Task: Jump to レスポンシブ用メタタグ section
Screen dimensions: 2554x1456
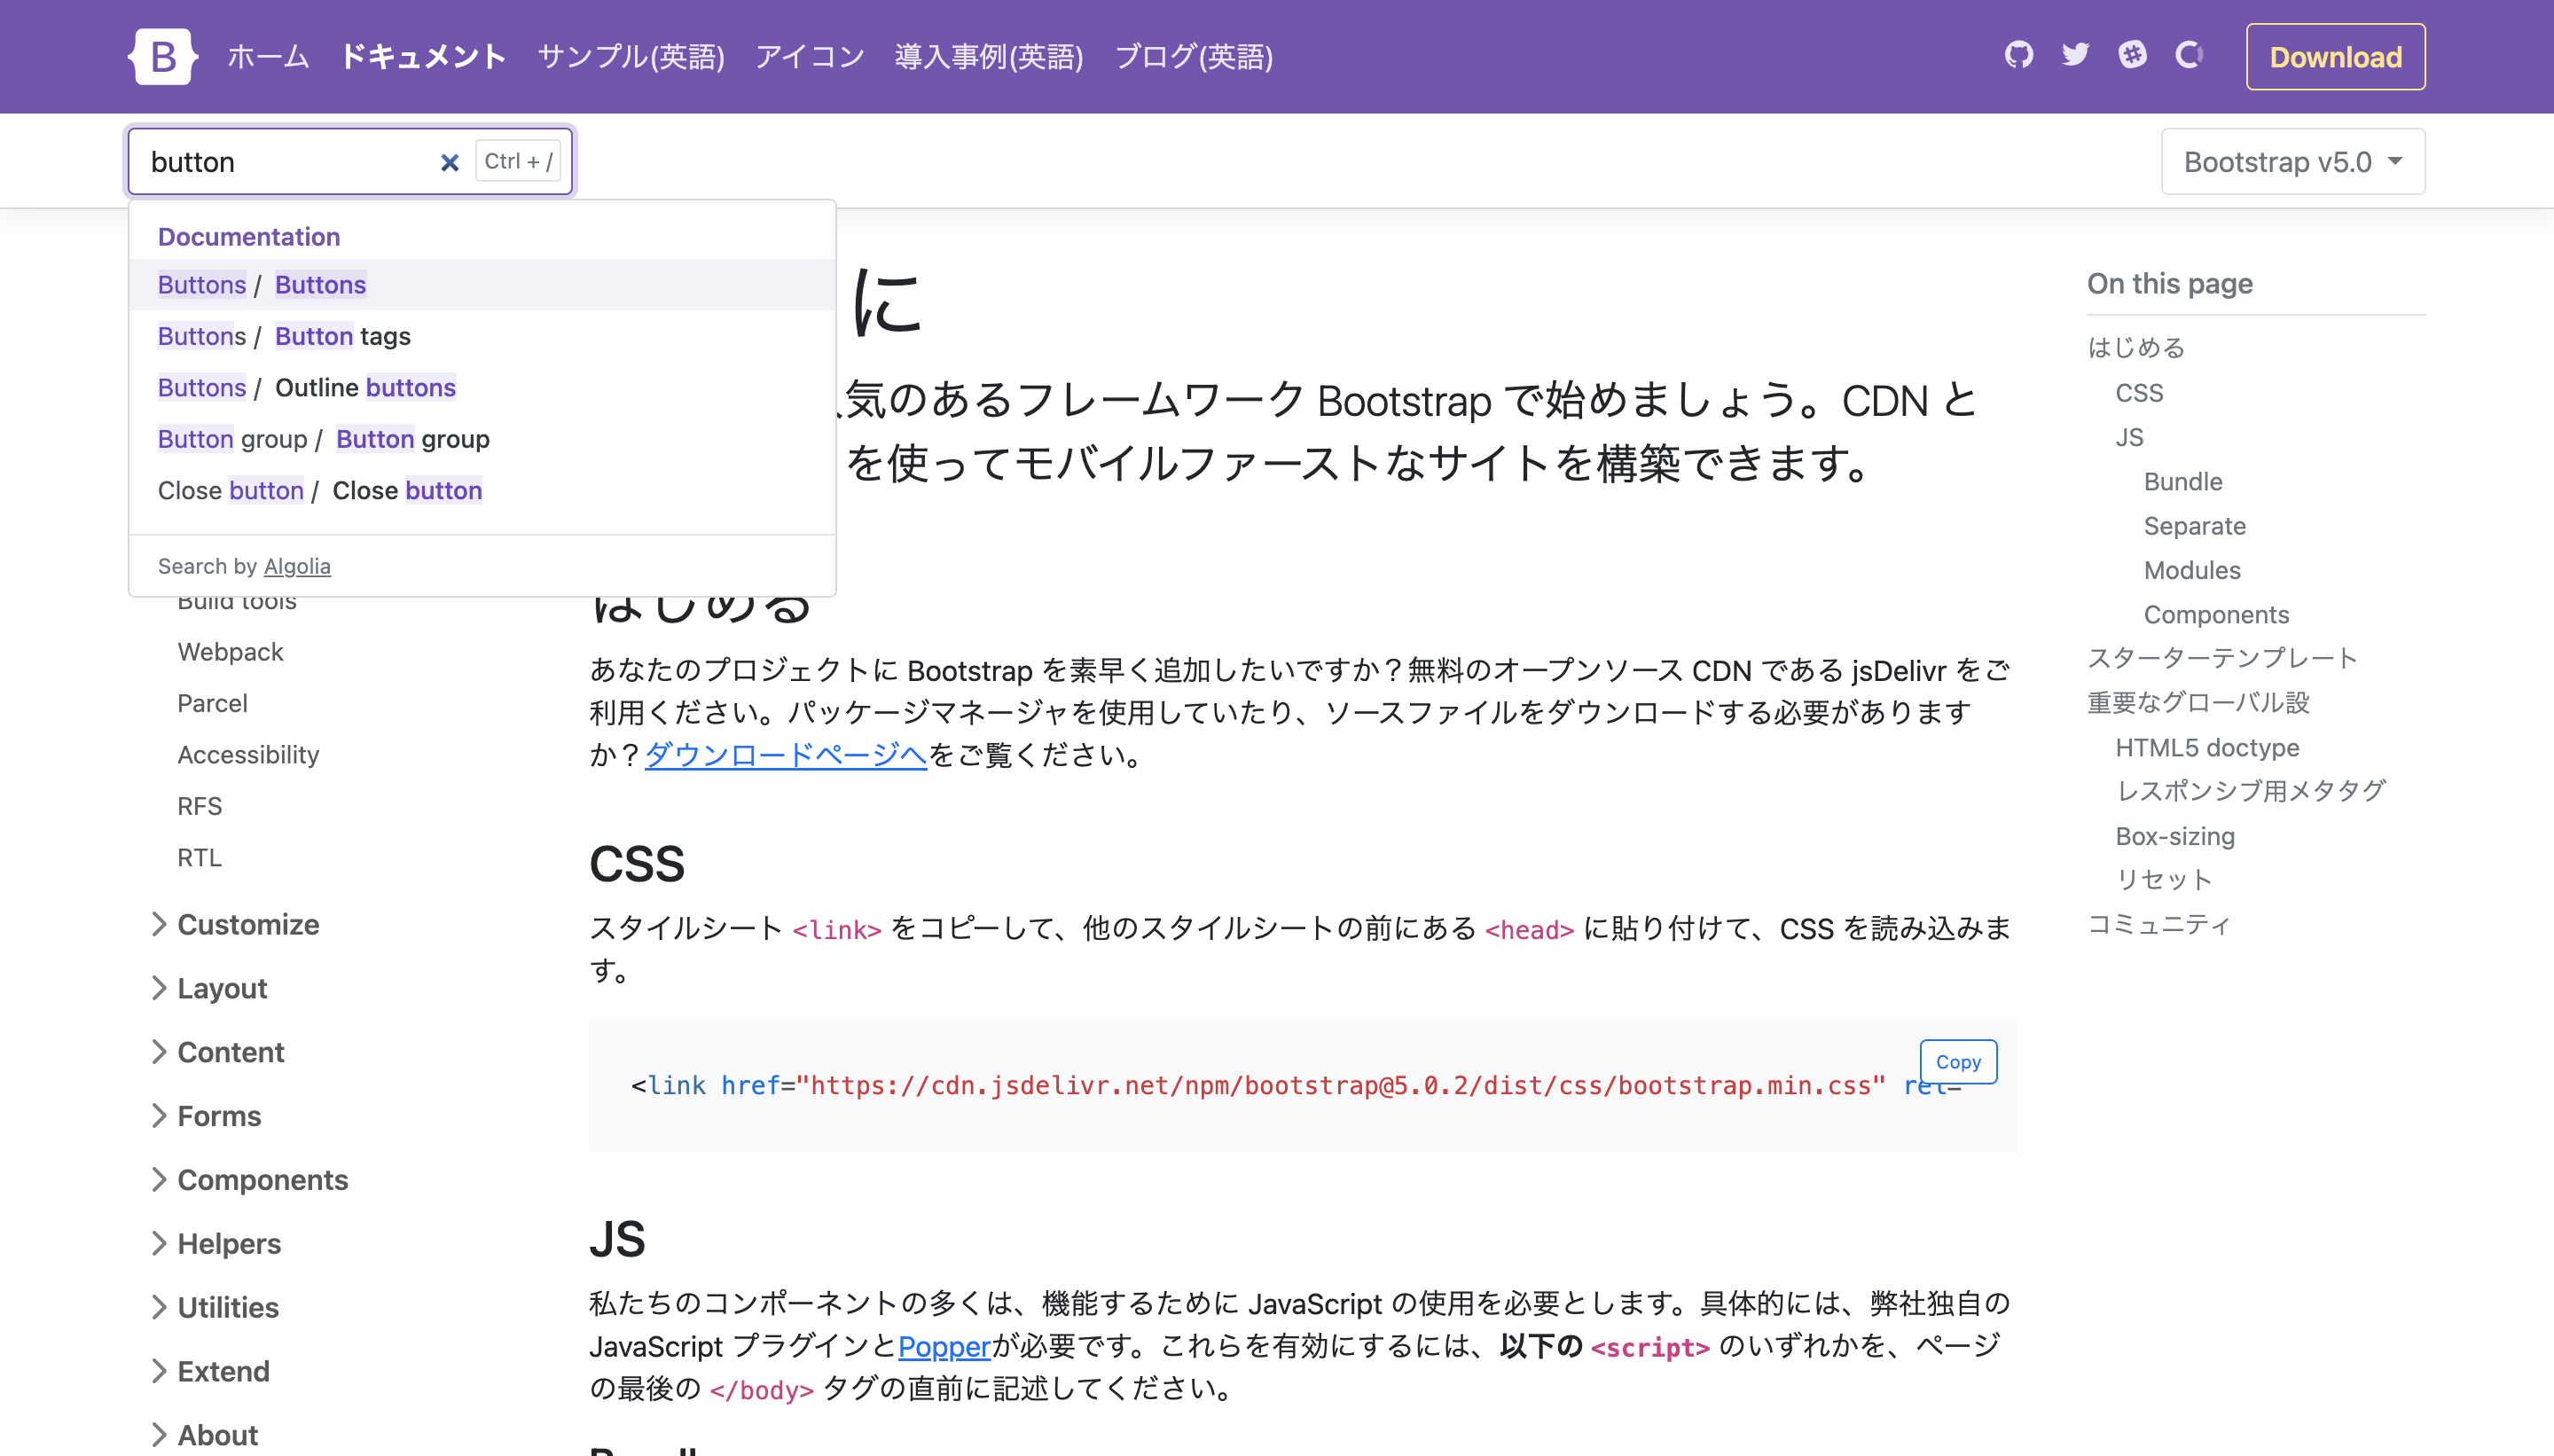Action: click(2251, 791)
